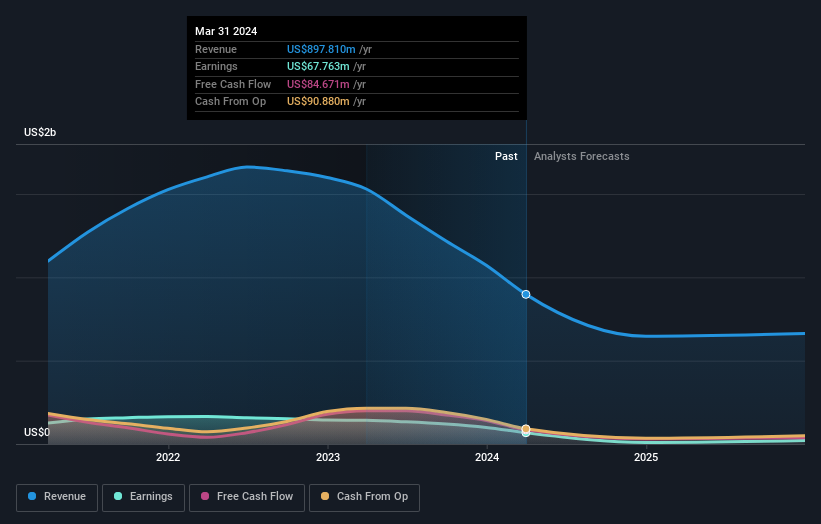Click the Revenue data point marker on chart
The image size is (821, 524).
526,295
